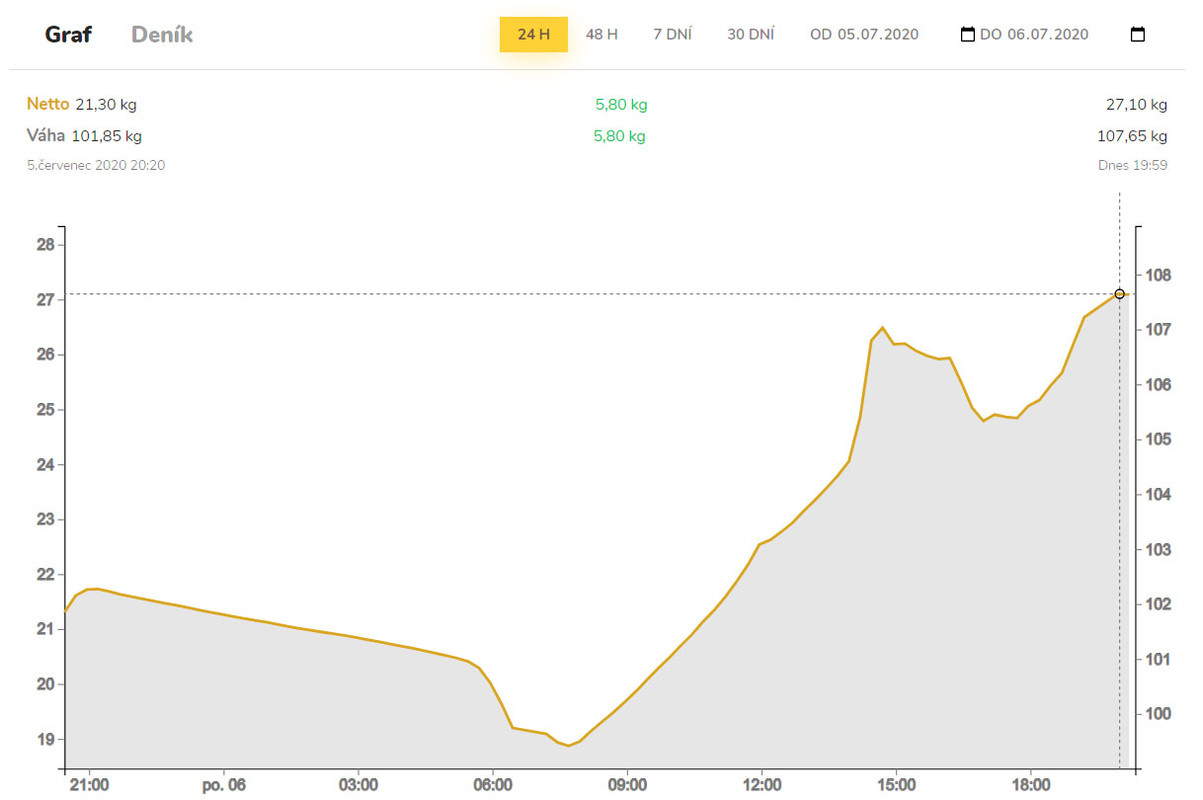Screen dimensions: 1203x800
Task: Select the 7 DNÍ time range
Action: (673, 34)
